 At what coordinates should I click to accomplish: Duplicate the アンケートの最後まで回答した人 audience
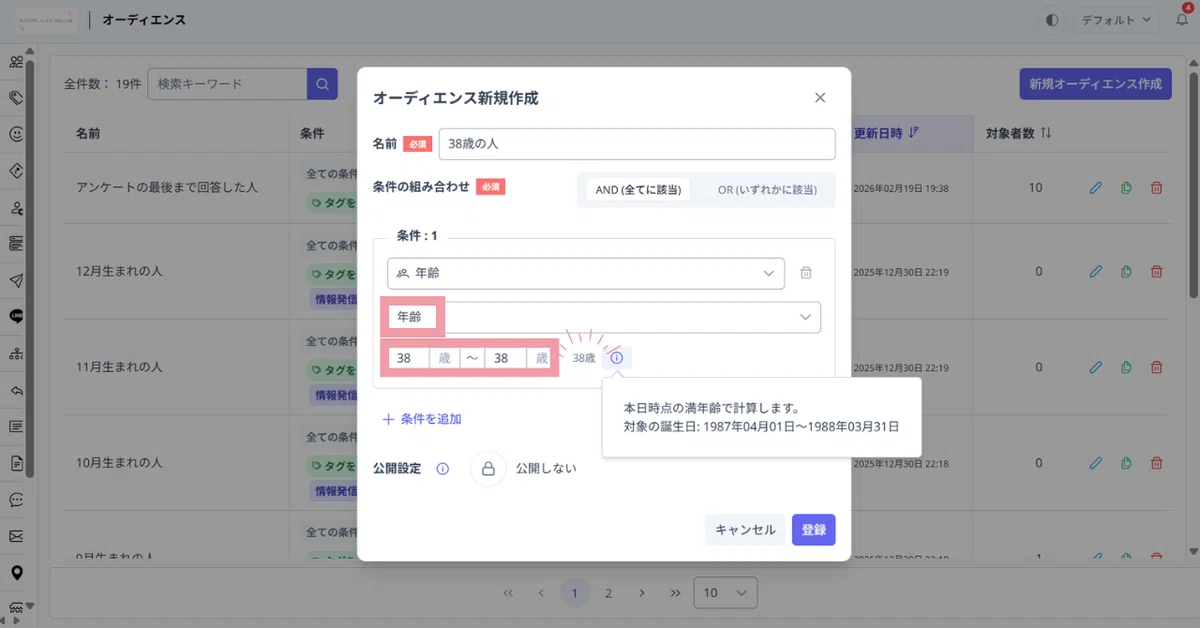click(x=1126, y=187)
